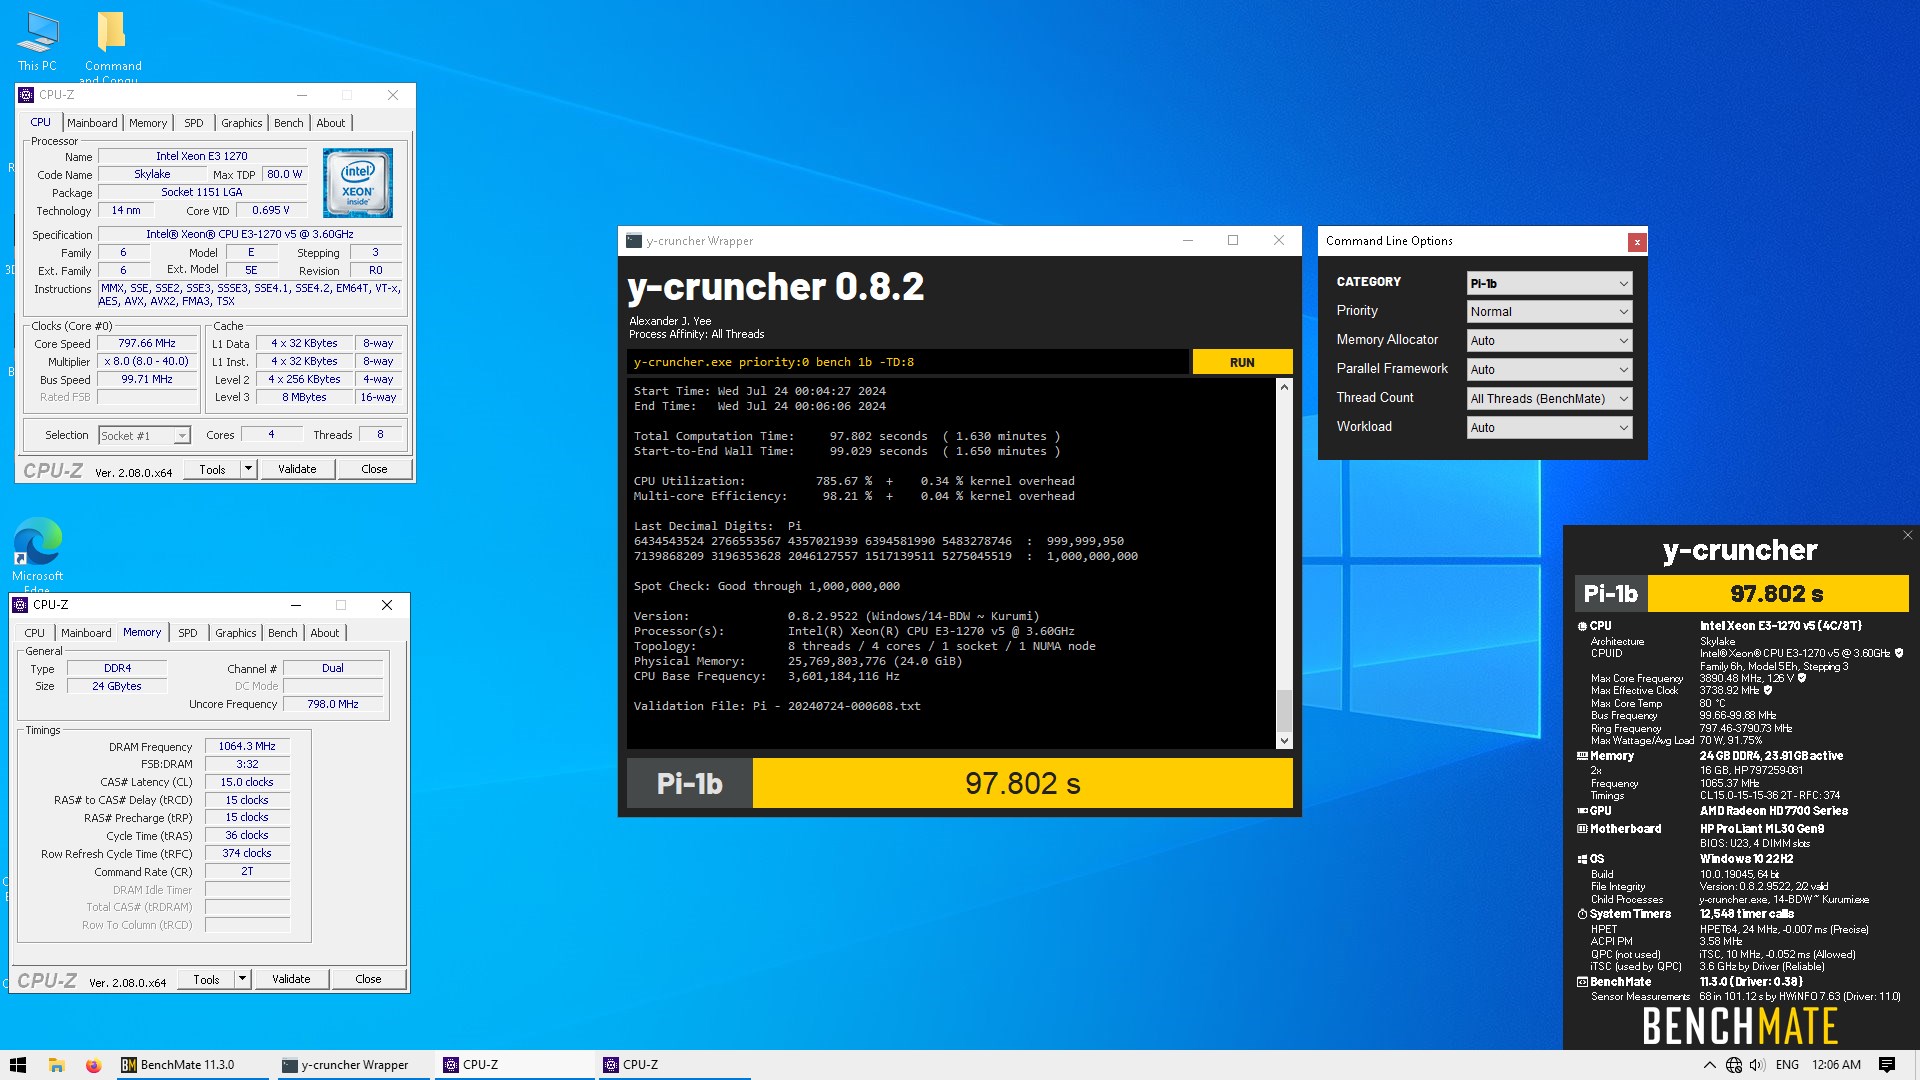
Task: Click y-cruncher output scrollbar up arrow
Action: pos(1284,387)
